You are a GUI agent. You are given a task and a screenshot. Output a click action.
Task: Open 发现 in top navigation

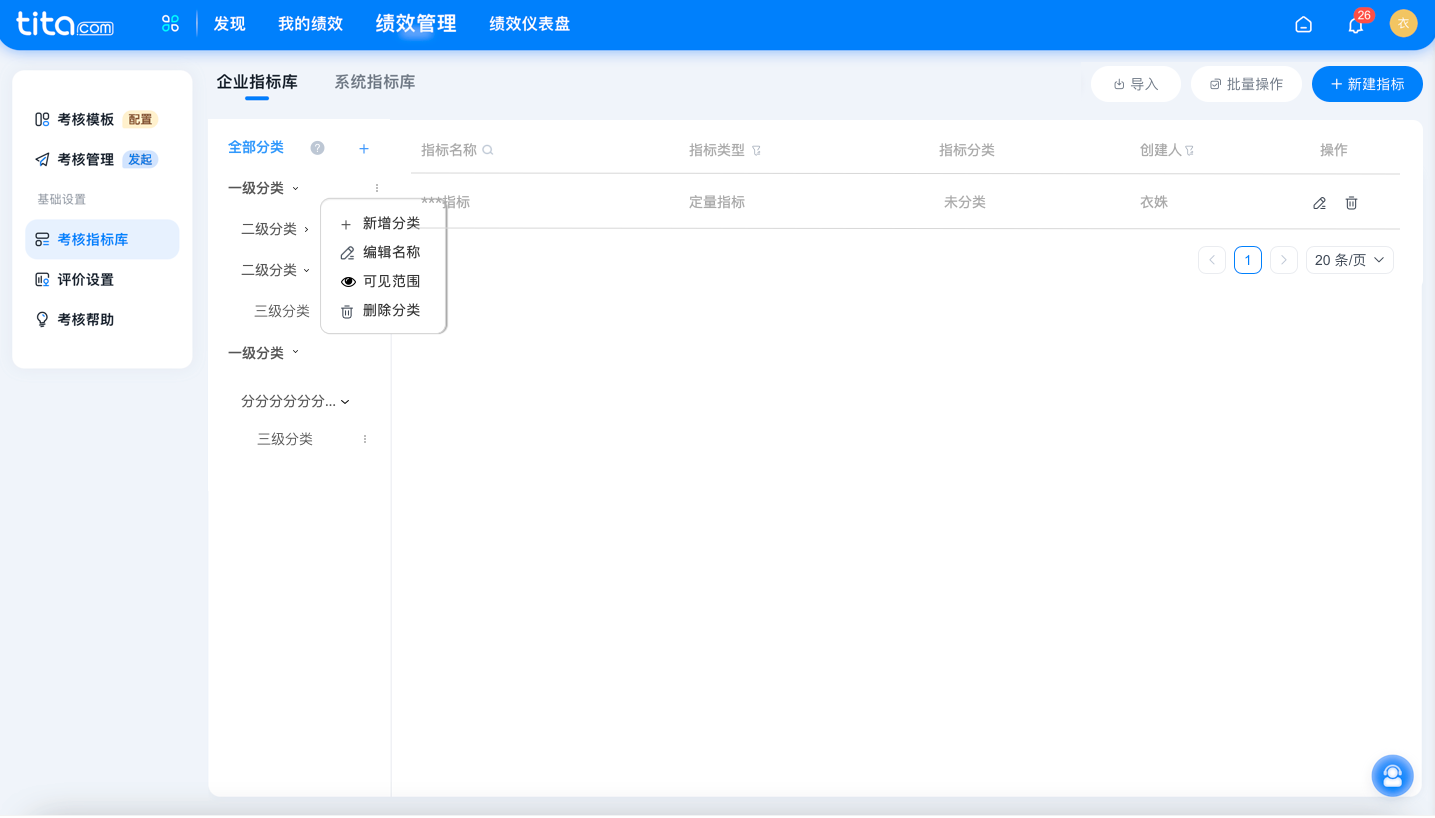click(229, 24)
